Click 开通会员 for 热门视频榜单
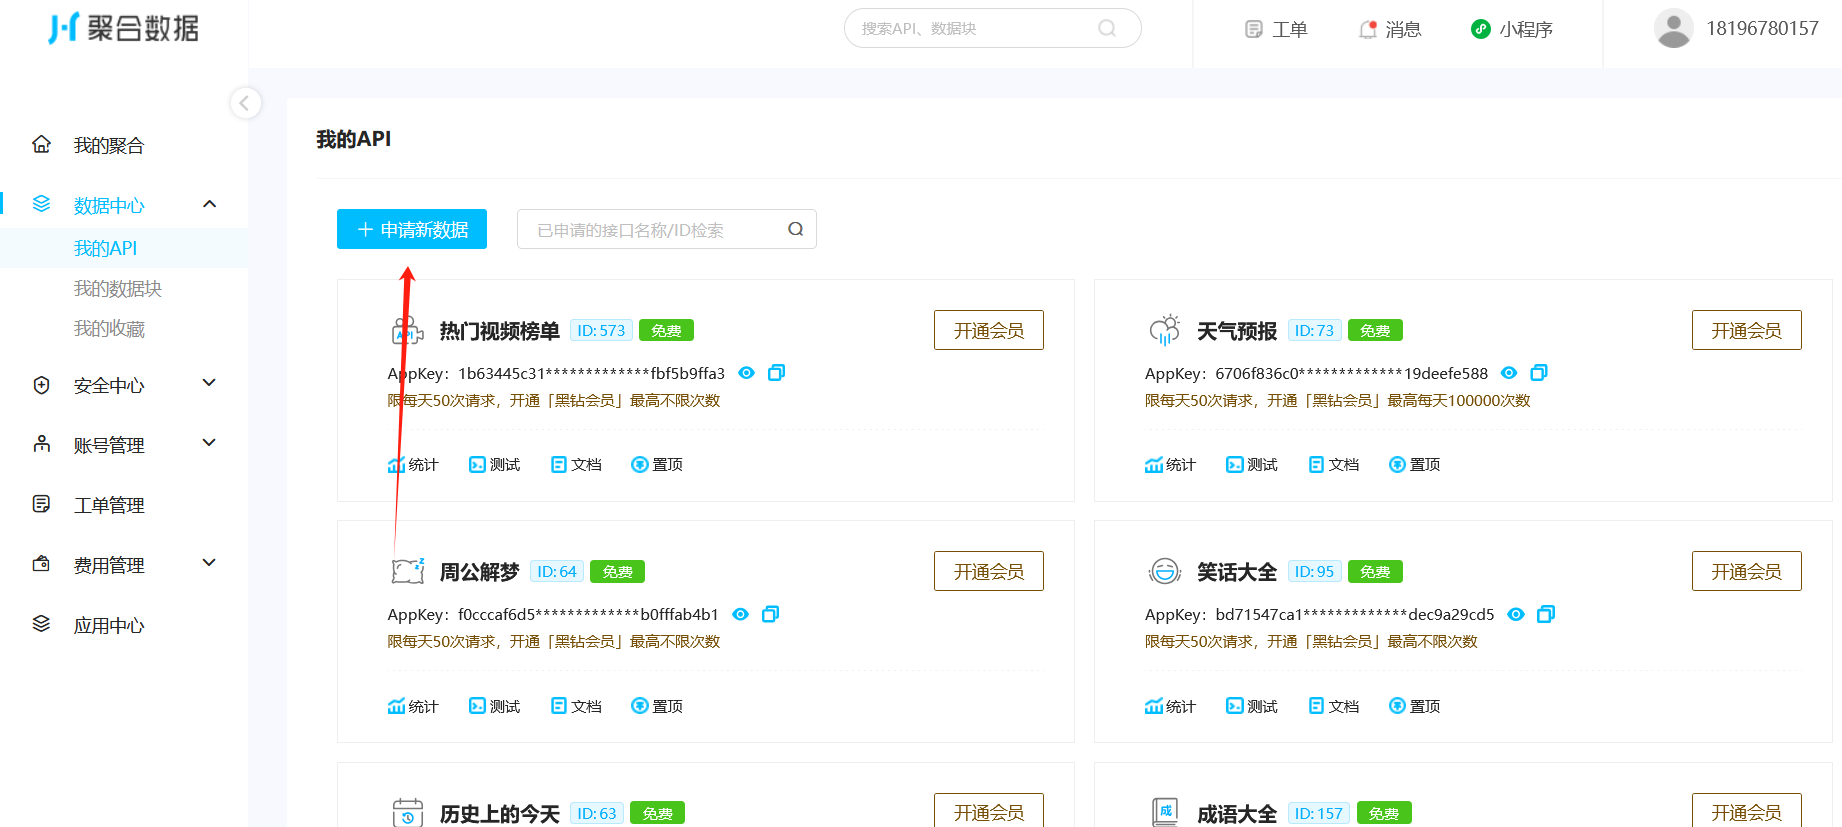The image size is (1842, 827). click(x=989, y=330)
